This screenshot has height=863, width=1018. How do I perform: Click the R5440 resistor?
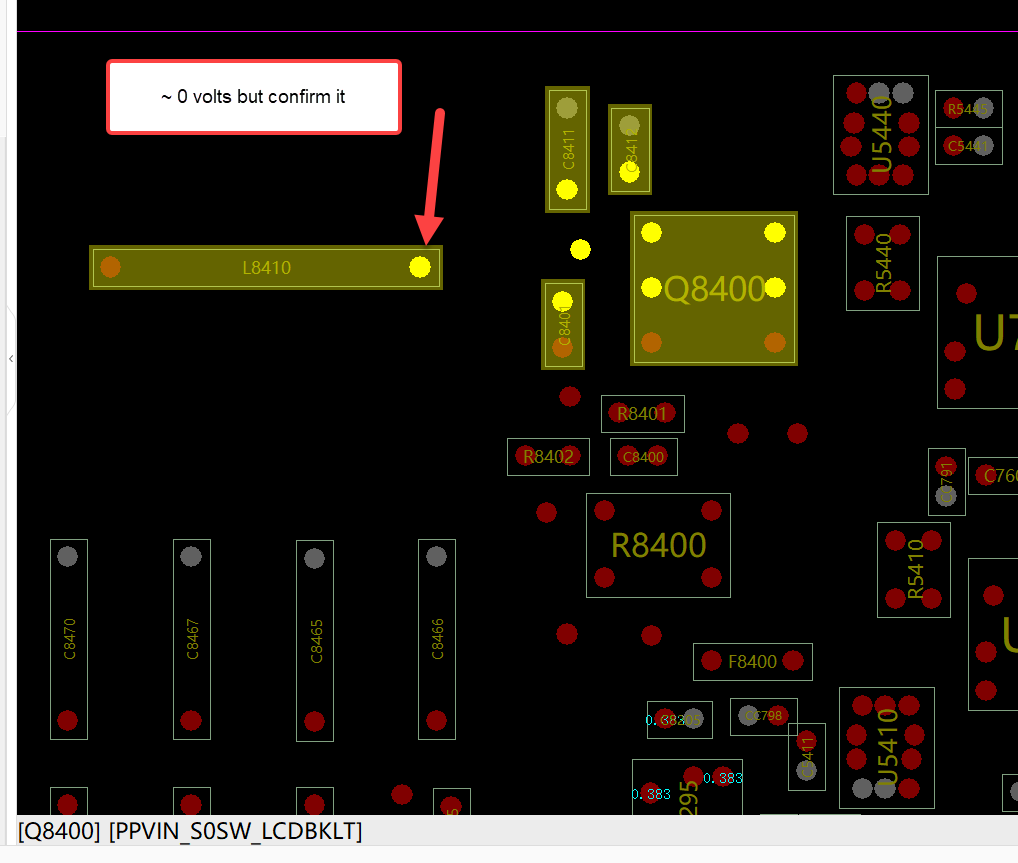(x=883, y=263)
